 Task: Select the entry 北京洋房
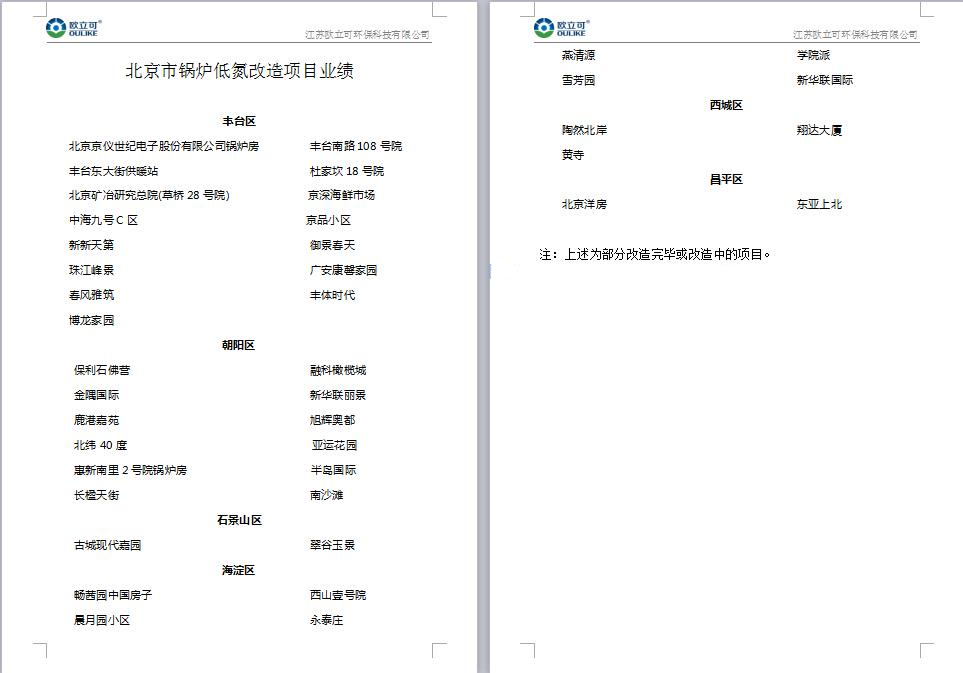(584, 204)
